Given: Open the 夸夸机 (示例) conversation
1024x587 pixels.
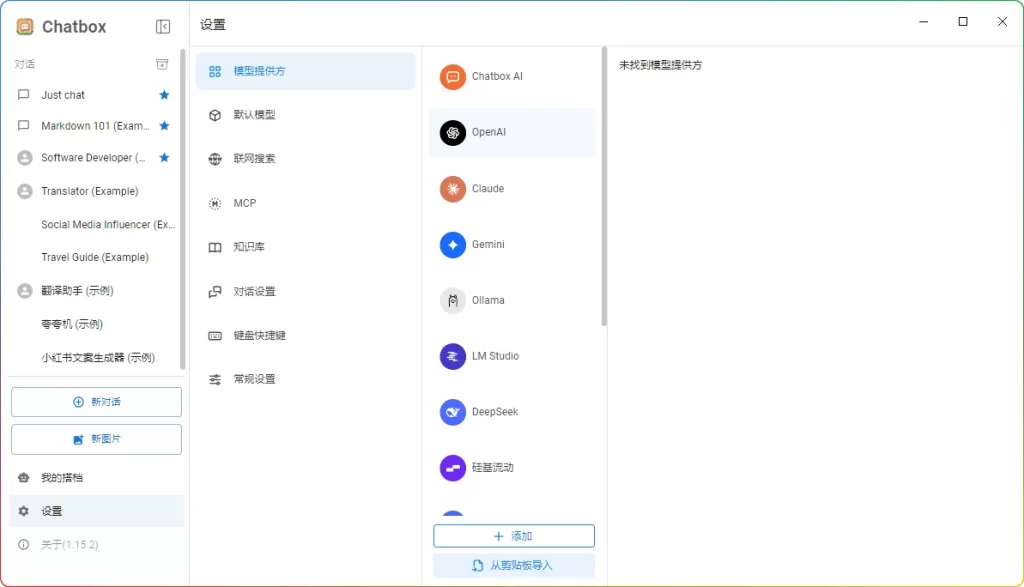Looking at the screenshot, I should point(95,324).
